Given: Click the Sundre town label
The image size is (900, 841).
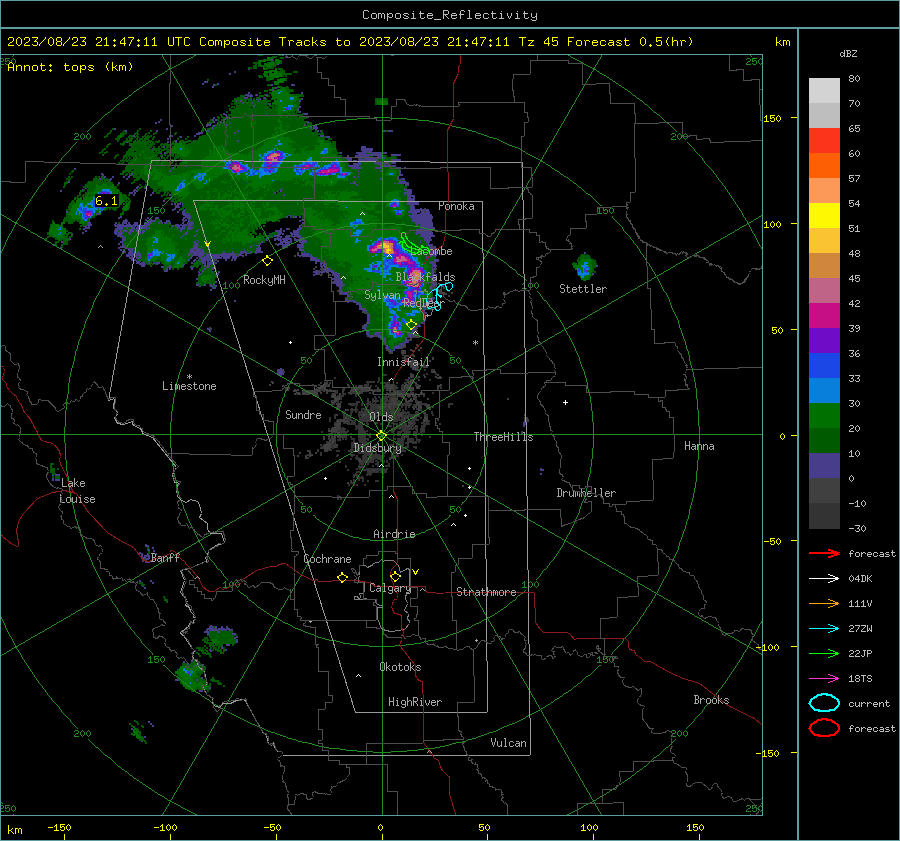Looking at the screenshot, I should point(303,415).
